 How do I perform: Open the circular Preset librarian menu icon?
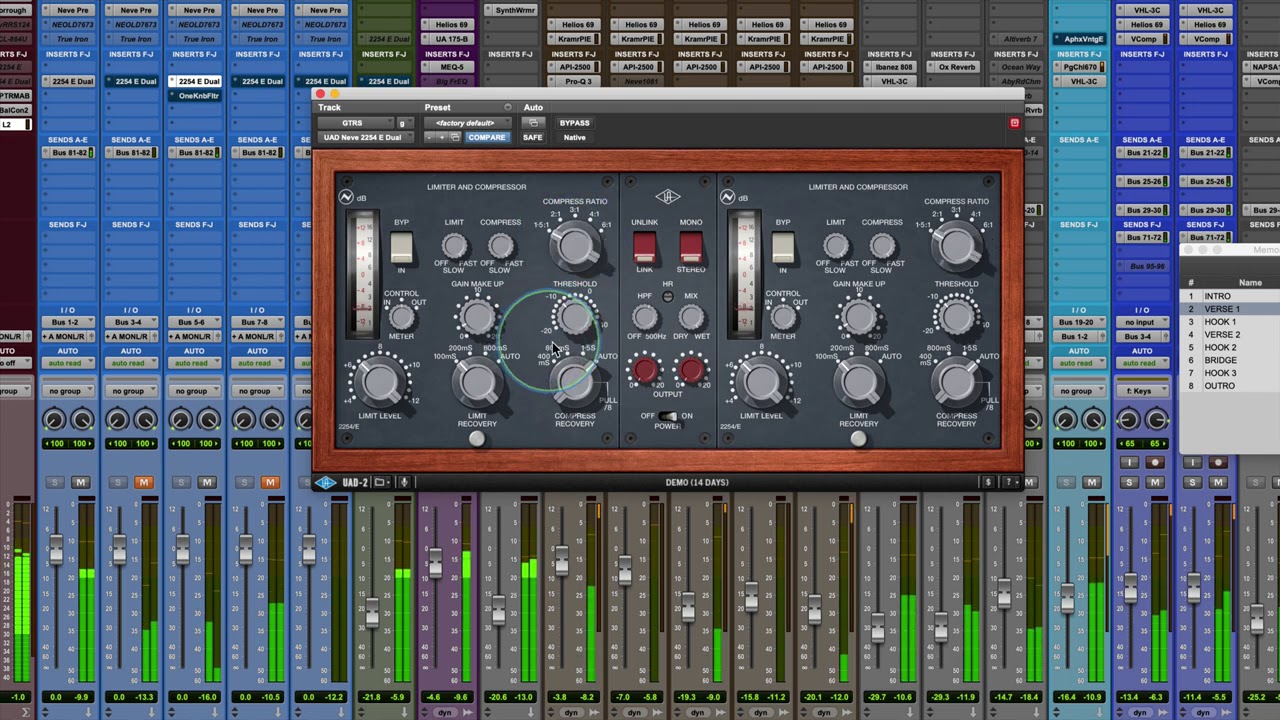507,107
